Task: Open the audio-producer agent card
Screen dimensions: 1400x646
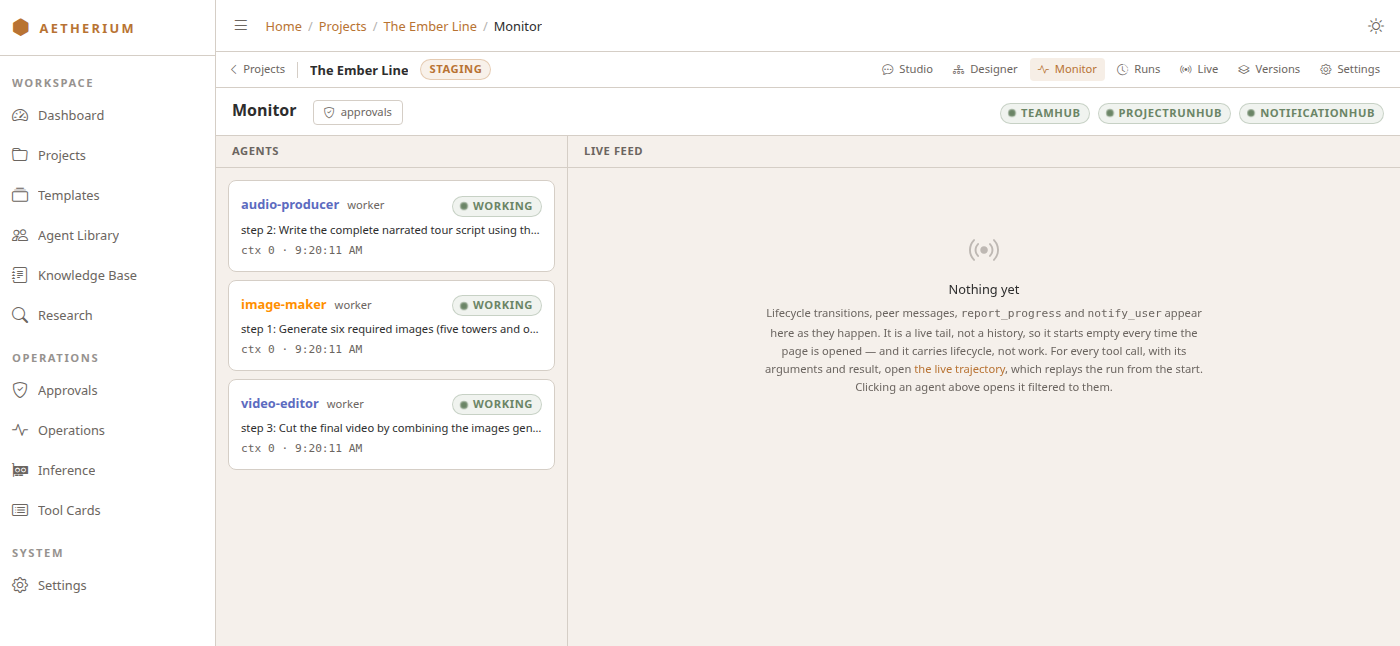Action: click(391, 226)
